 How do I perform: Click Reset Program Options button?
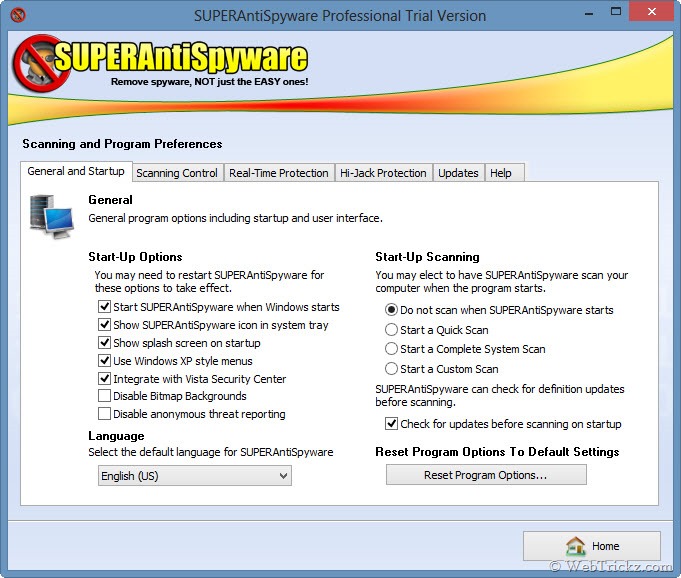pyautogui.click(x=486, y=475)
